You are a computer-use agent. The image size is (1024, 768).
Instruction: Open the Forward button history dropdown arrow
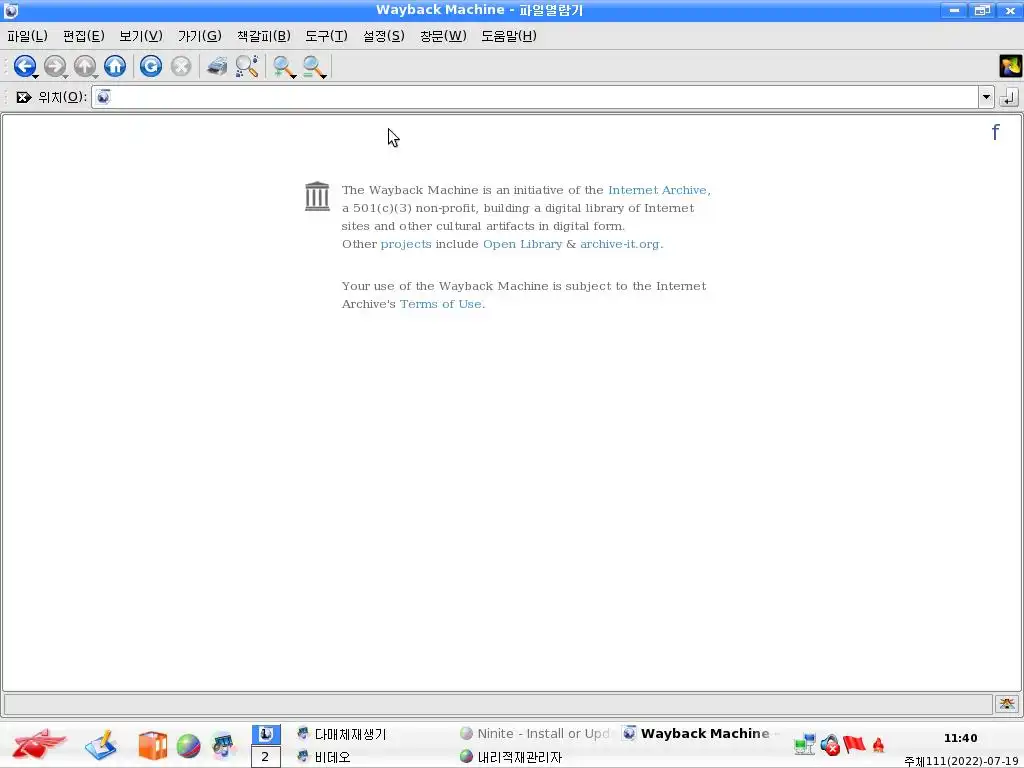(x=65, y=76)
